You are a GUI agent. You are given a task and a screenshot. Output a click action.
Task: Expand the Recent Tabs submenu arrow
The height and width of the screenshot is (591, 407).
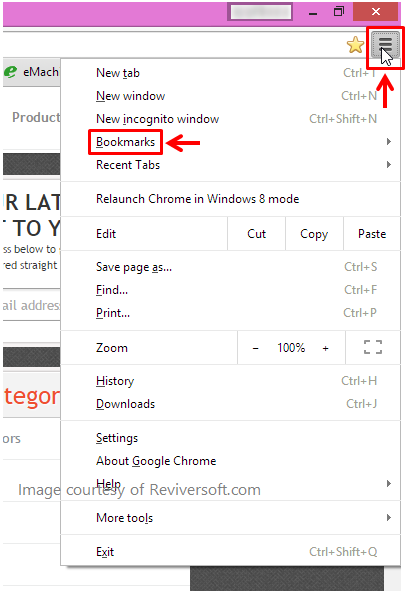coord(389,165)
